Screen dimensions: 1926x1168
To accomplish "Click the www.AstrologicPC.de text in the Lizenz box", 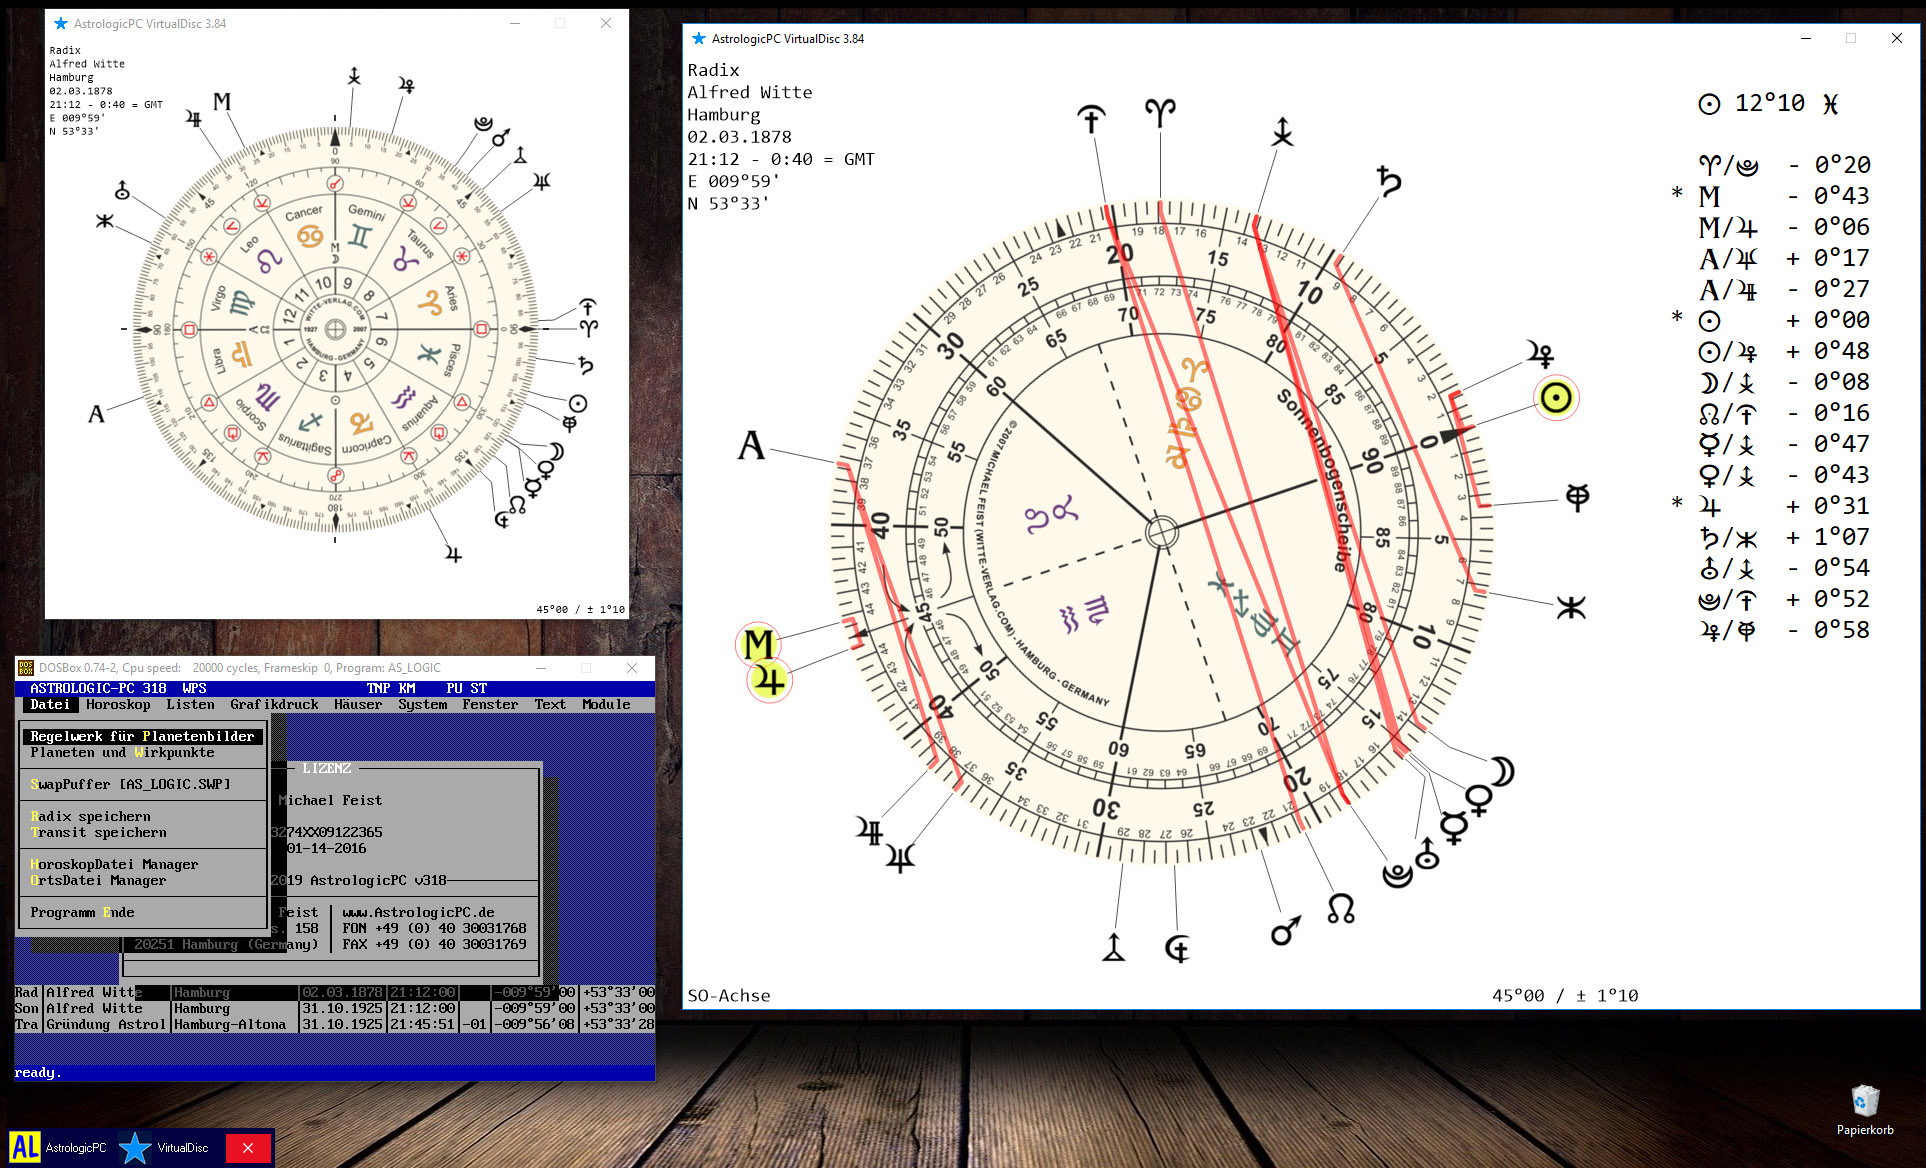I will (418, 913).
